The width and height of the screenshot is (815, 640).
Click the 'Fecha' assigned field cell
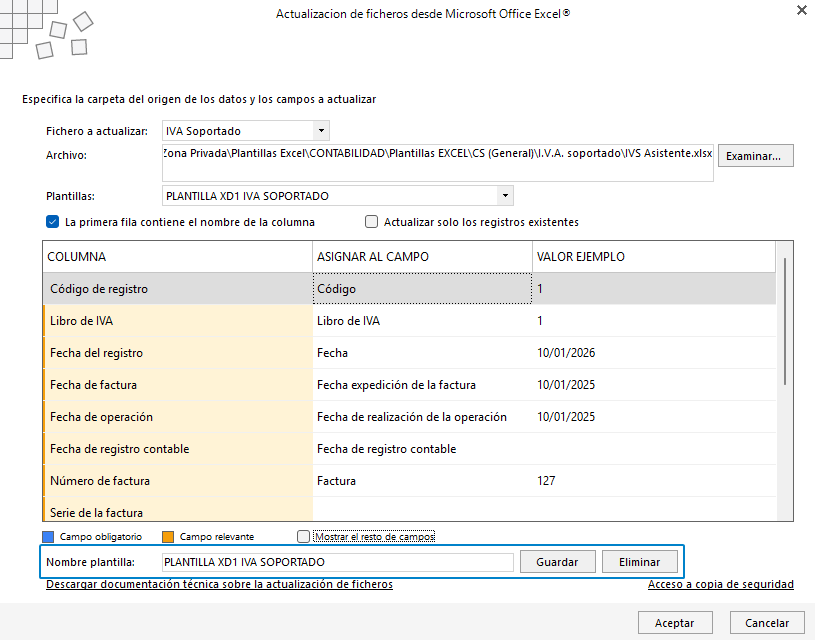click(422, 353)
